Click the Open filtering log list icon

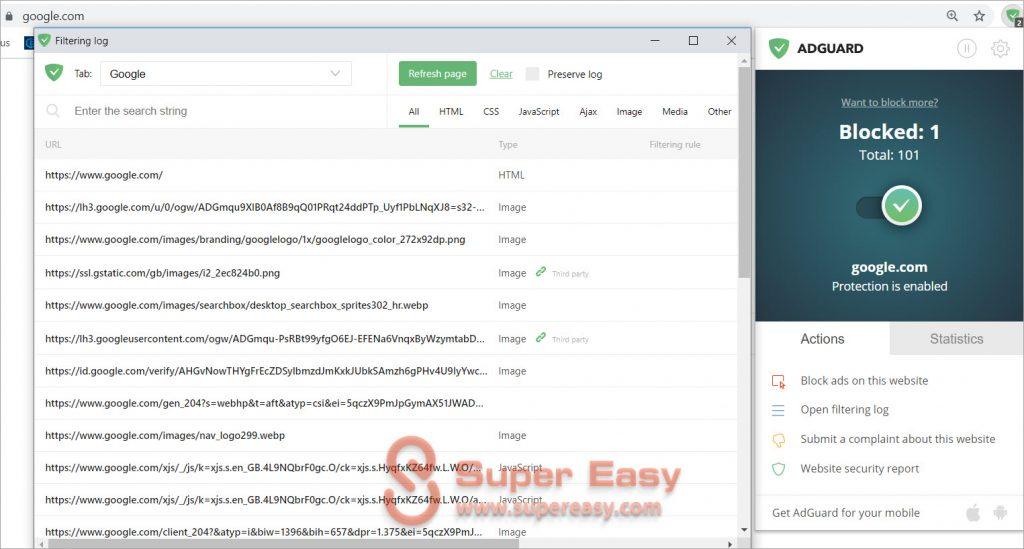click(x=778, y=411)
